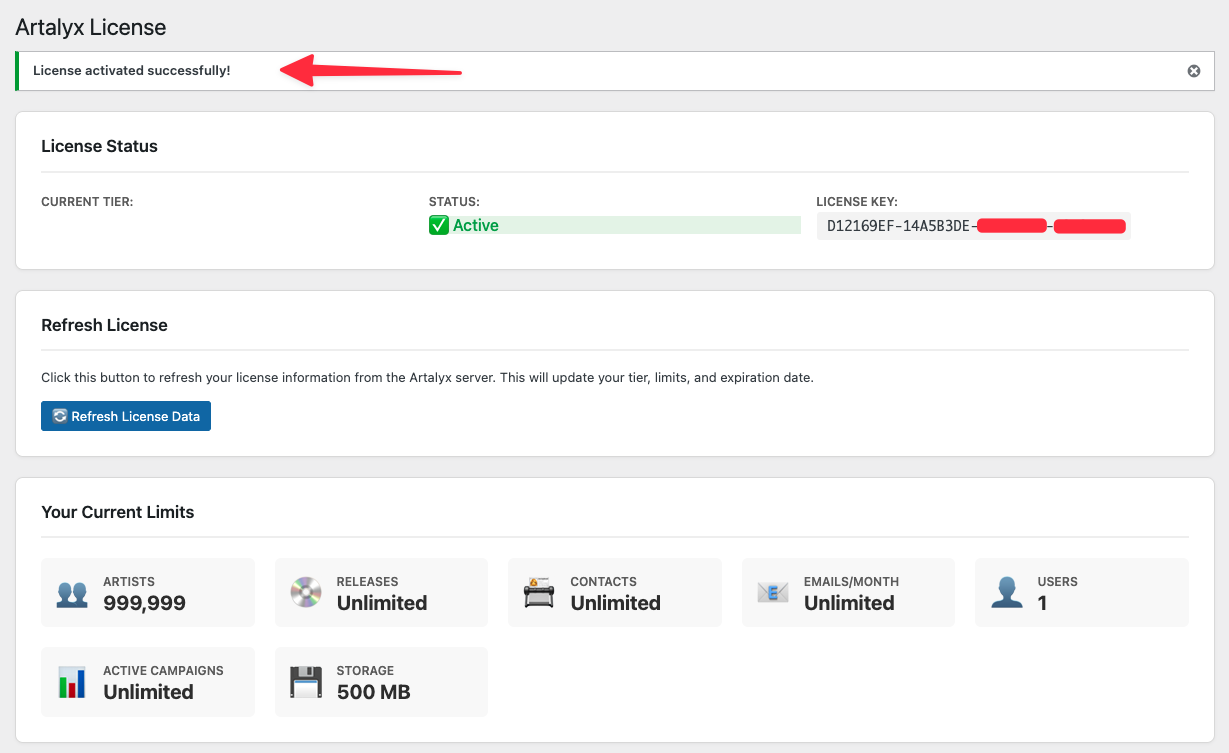Click the Artalyx License page heading
This screenshot has height=753, width=1229.
click(88, 27)
